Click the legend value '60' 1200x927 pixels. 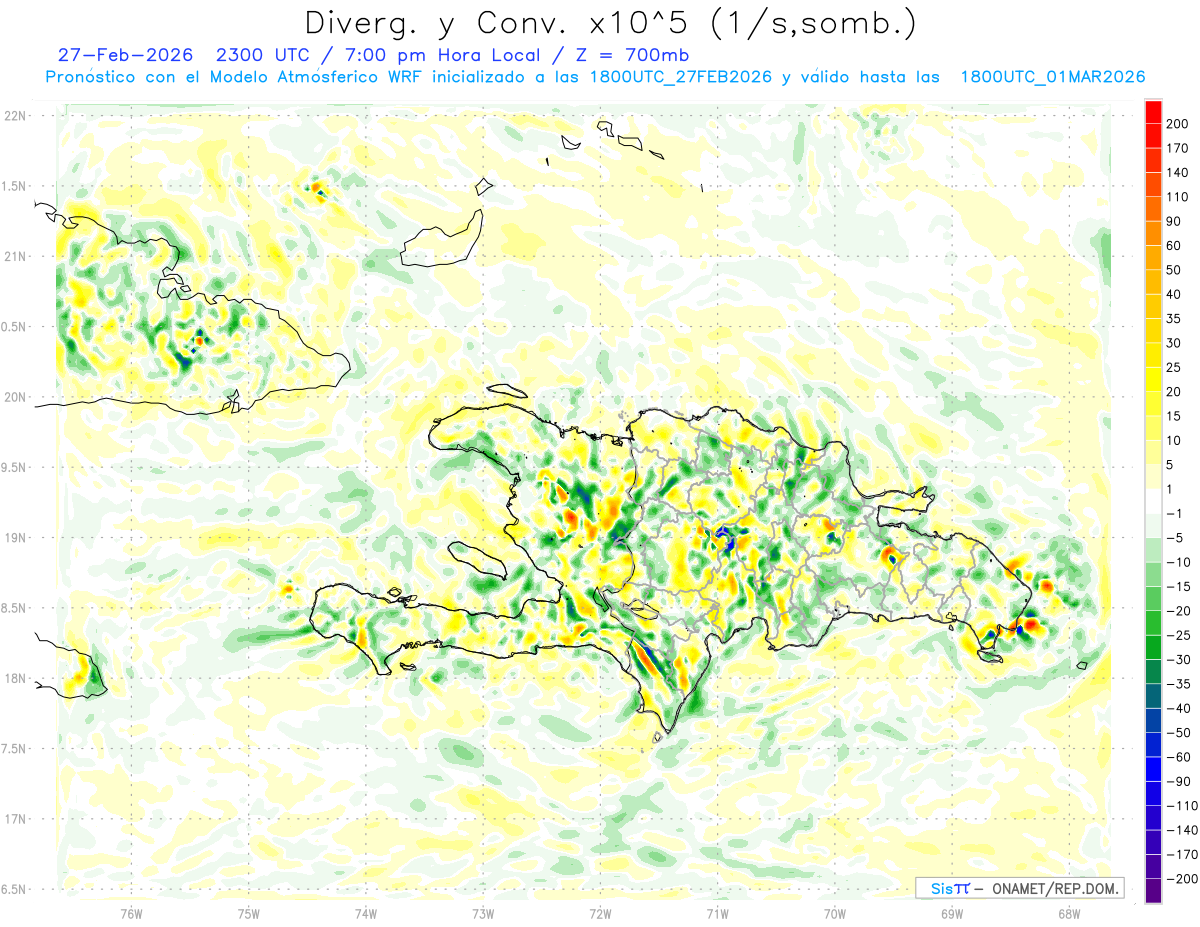coord(1174,246)
